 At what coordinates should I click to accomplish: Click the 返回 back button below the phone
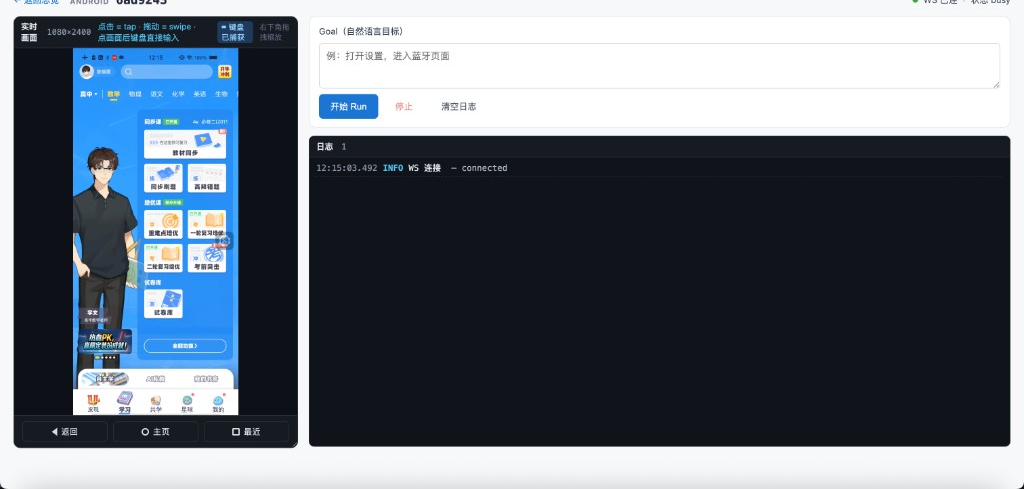pyautogui.click(x=65, y=432)
